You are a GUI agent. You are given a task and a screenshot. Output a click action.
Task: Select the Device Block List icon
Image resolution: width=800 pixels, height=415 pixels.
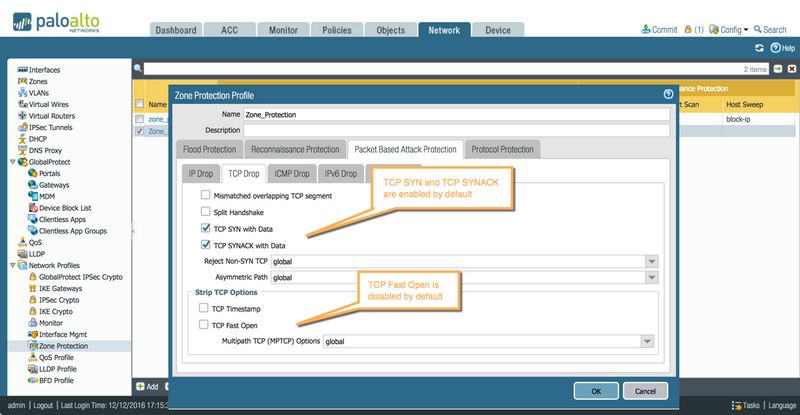pyautogui.click(x=33, y=208)
